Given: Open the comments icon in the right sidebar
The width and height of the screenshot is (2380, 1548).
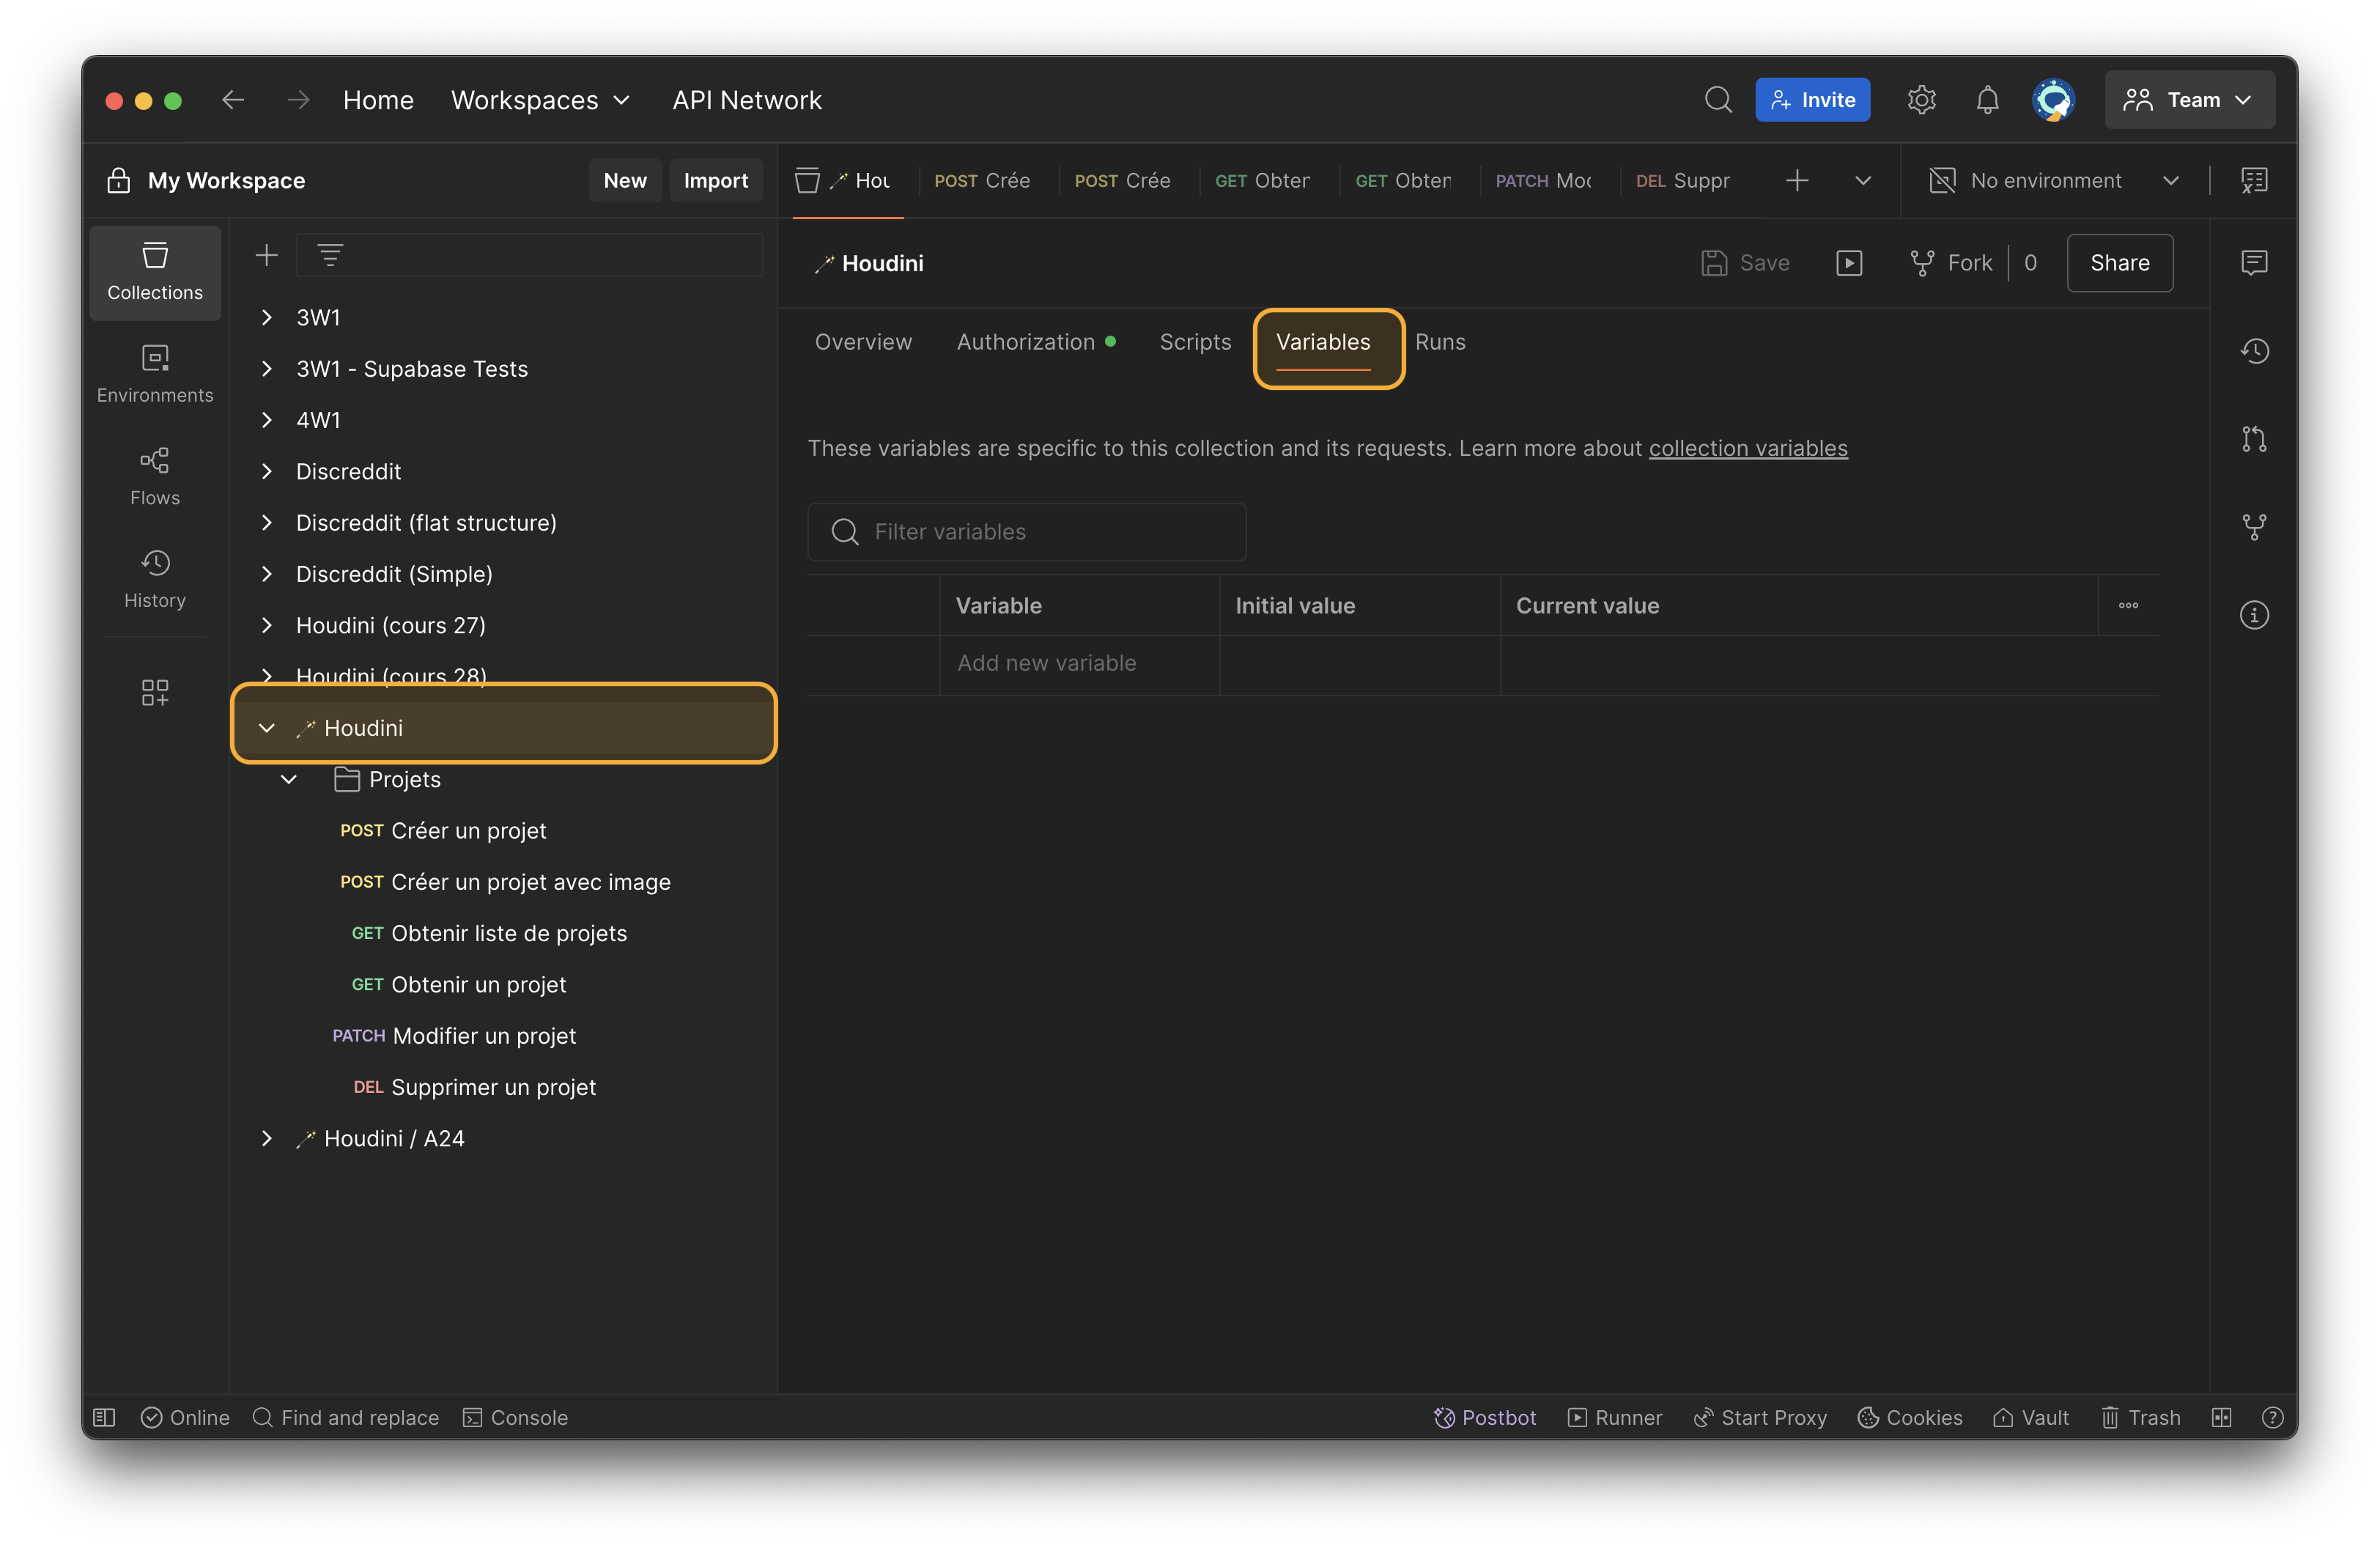Looking at the screenshot, I should coord(2254,263).
